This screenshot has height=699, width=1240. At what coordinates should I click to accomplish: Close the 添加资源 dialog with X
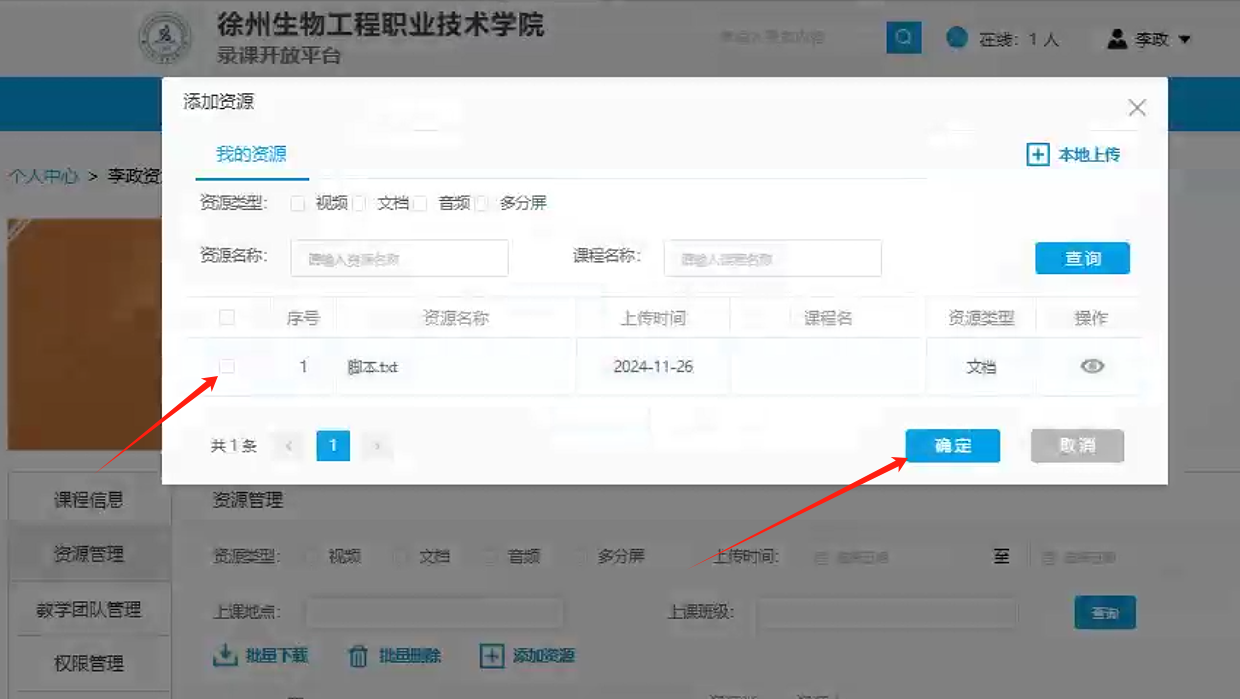point(1136,108)
